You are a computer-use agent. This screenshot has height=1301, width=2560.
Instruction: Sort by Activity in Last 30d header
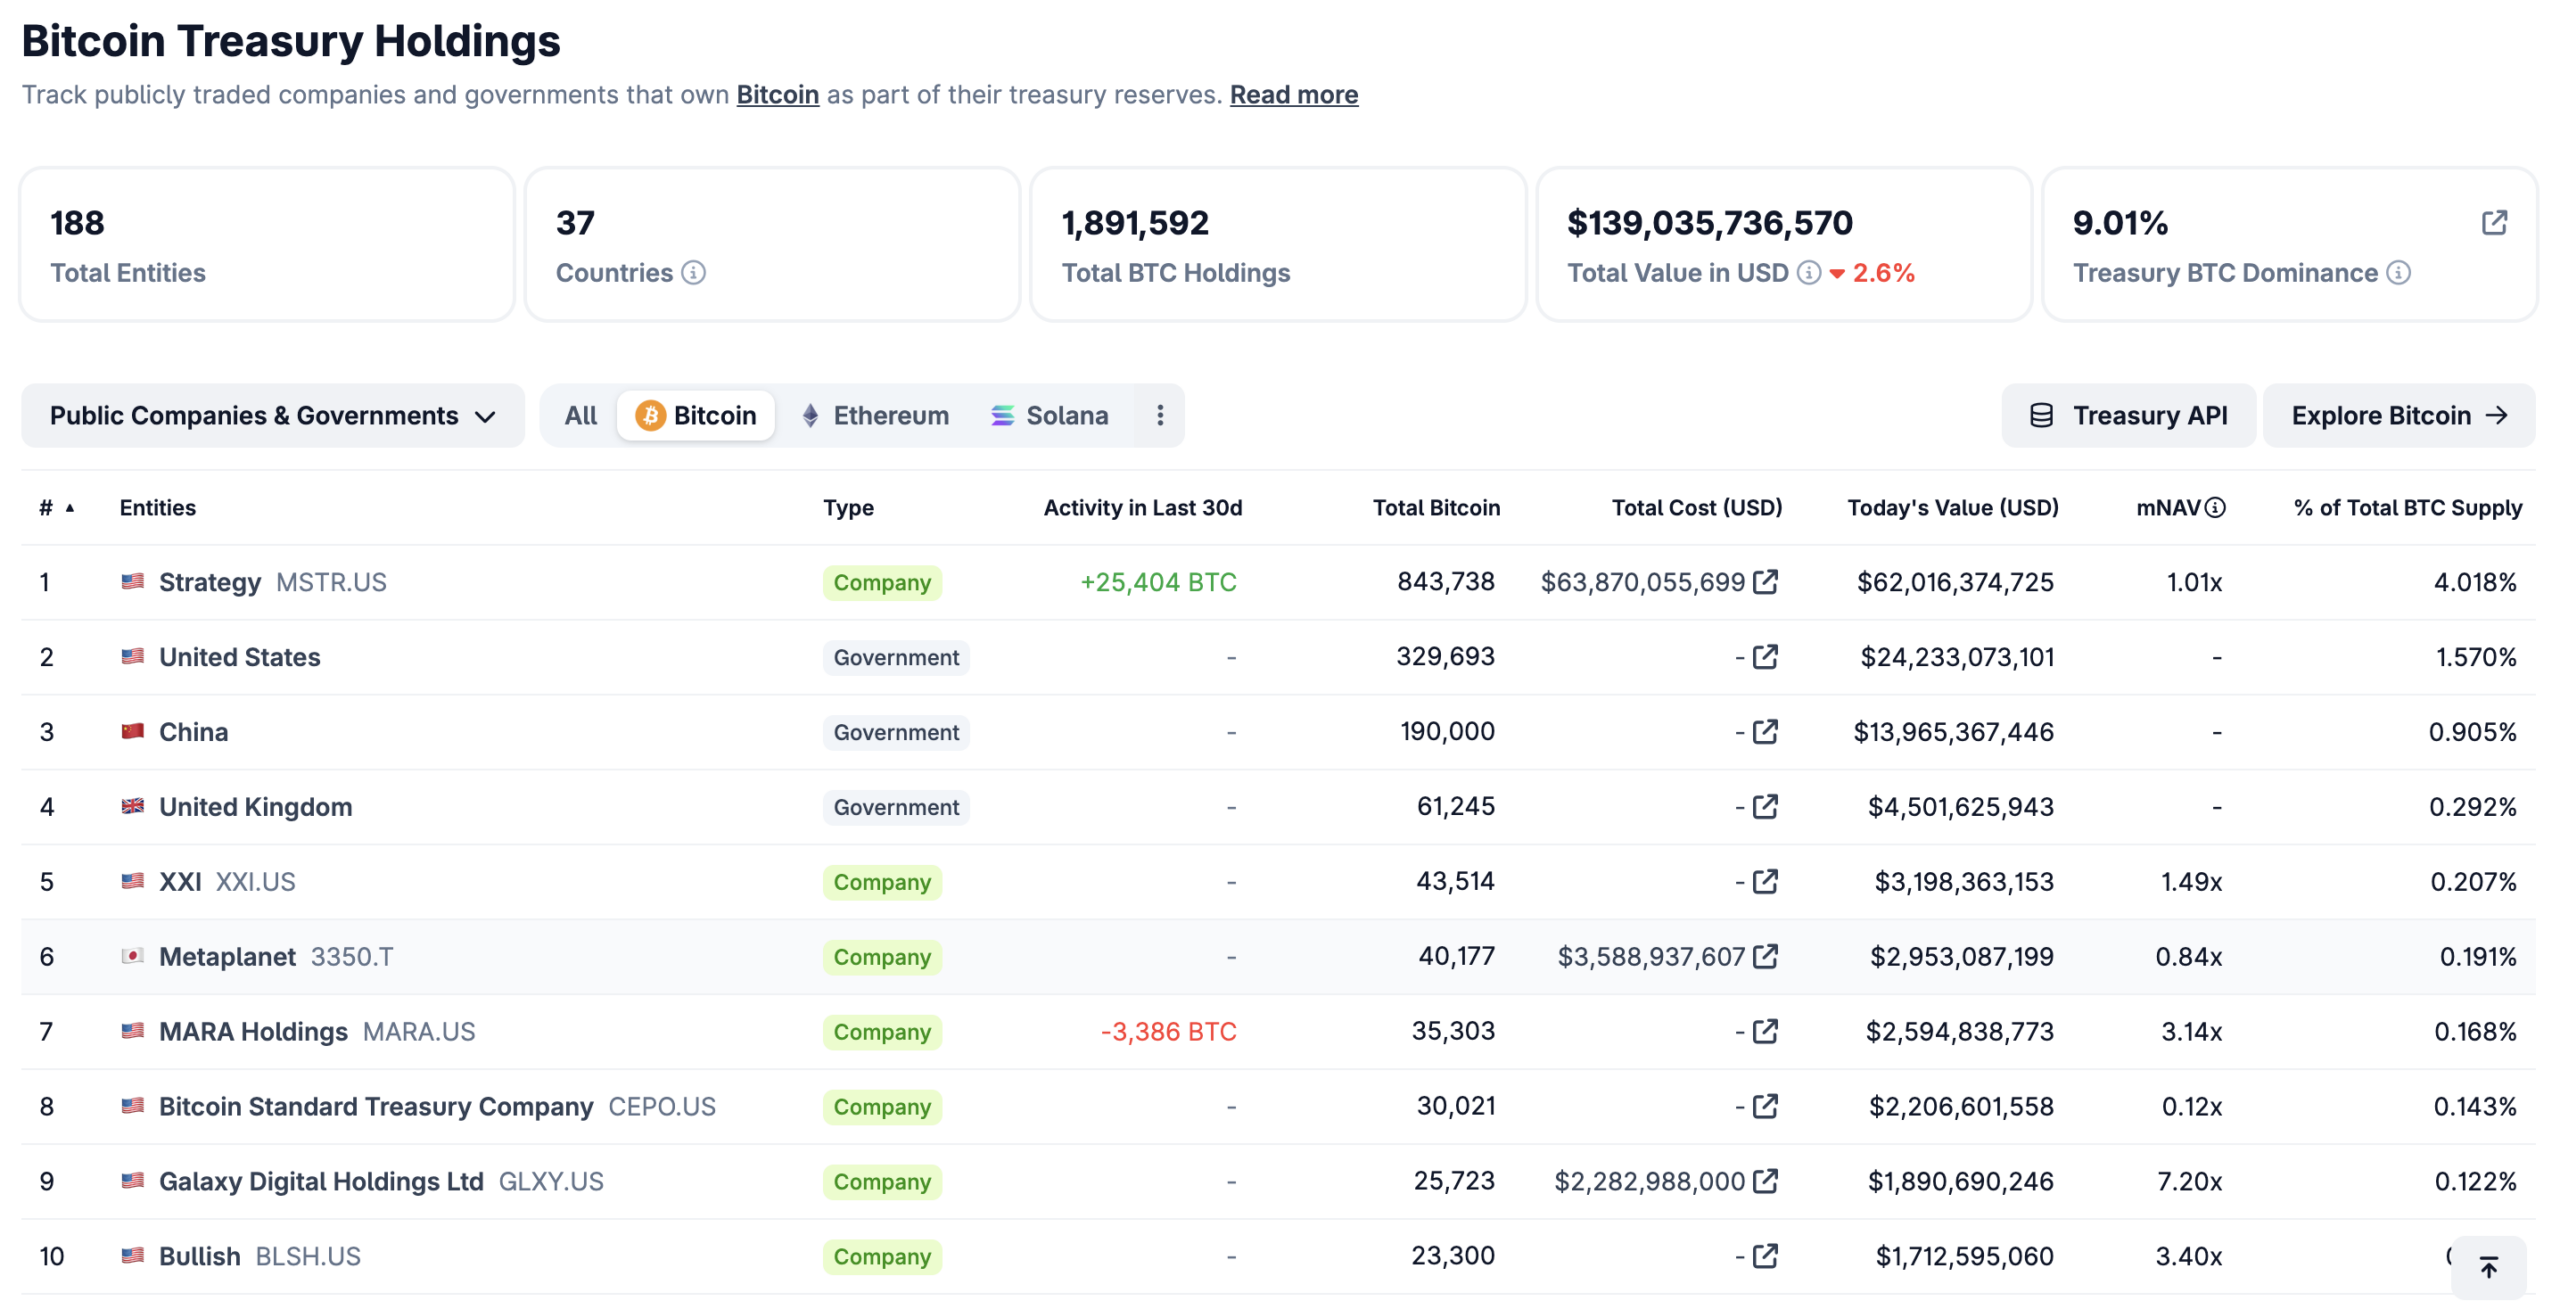click(x=1142, y=507)
